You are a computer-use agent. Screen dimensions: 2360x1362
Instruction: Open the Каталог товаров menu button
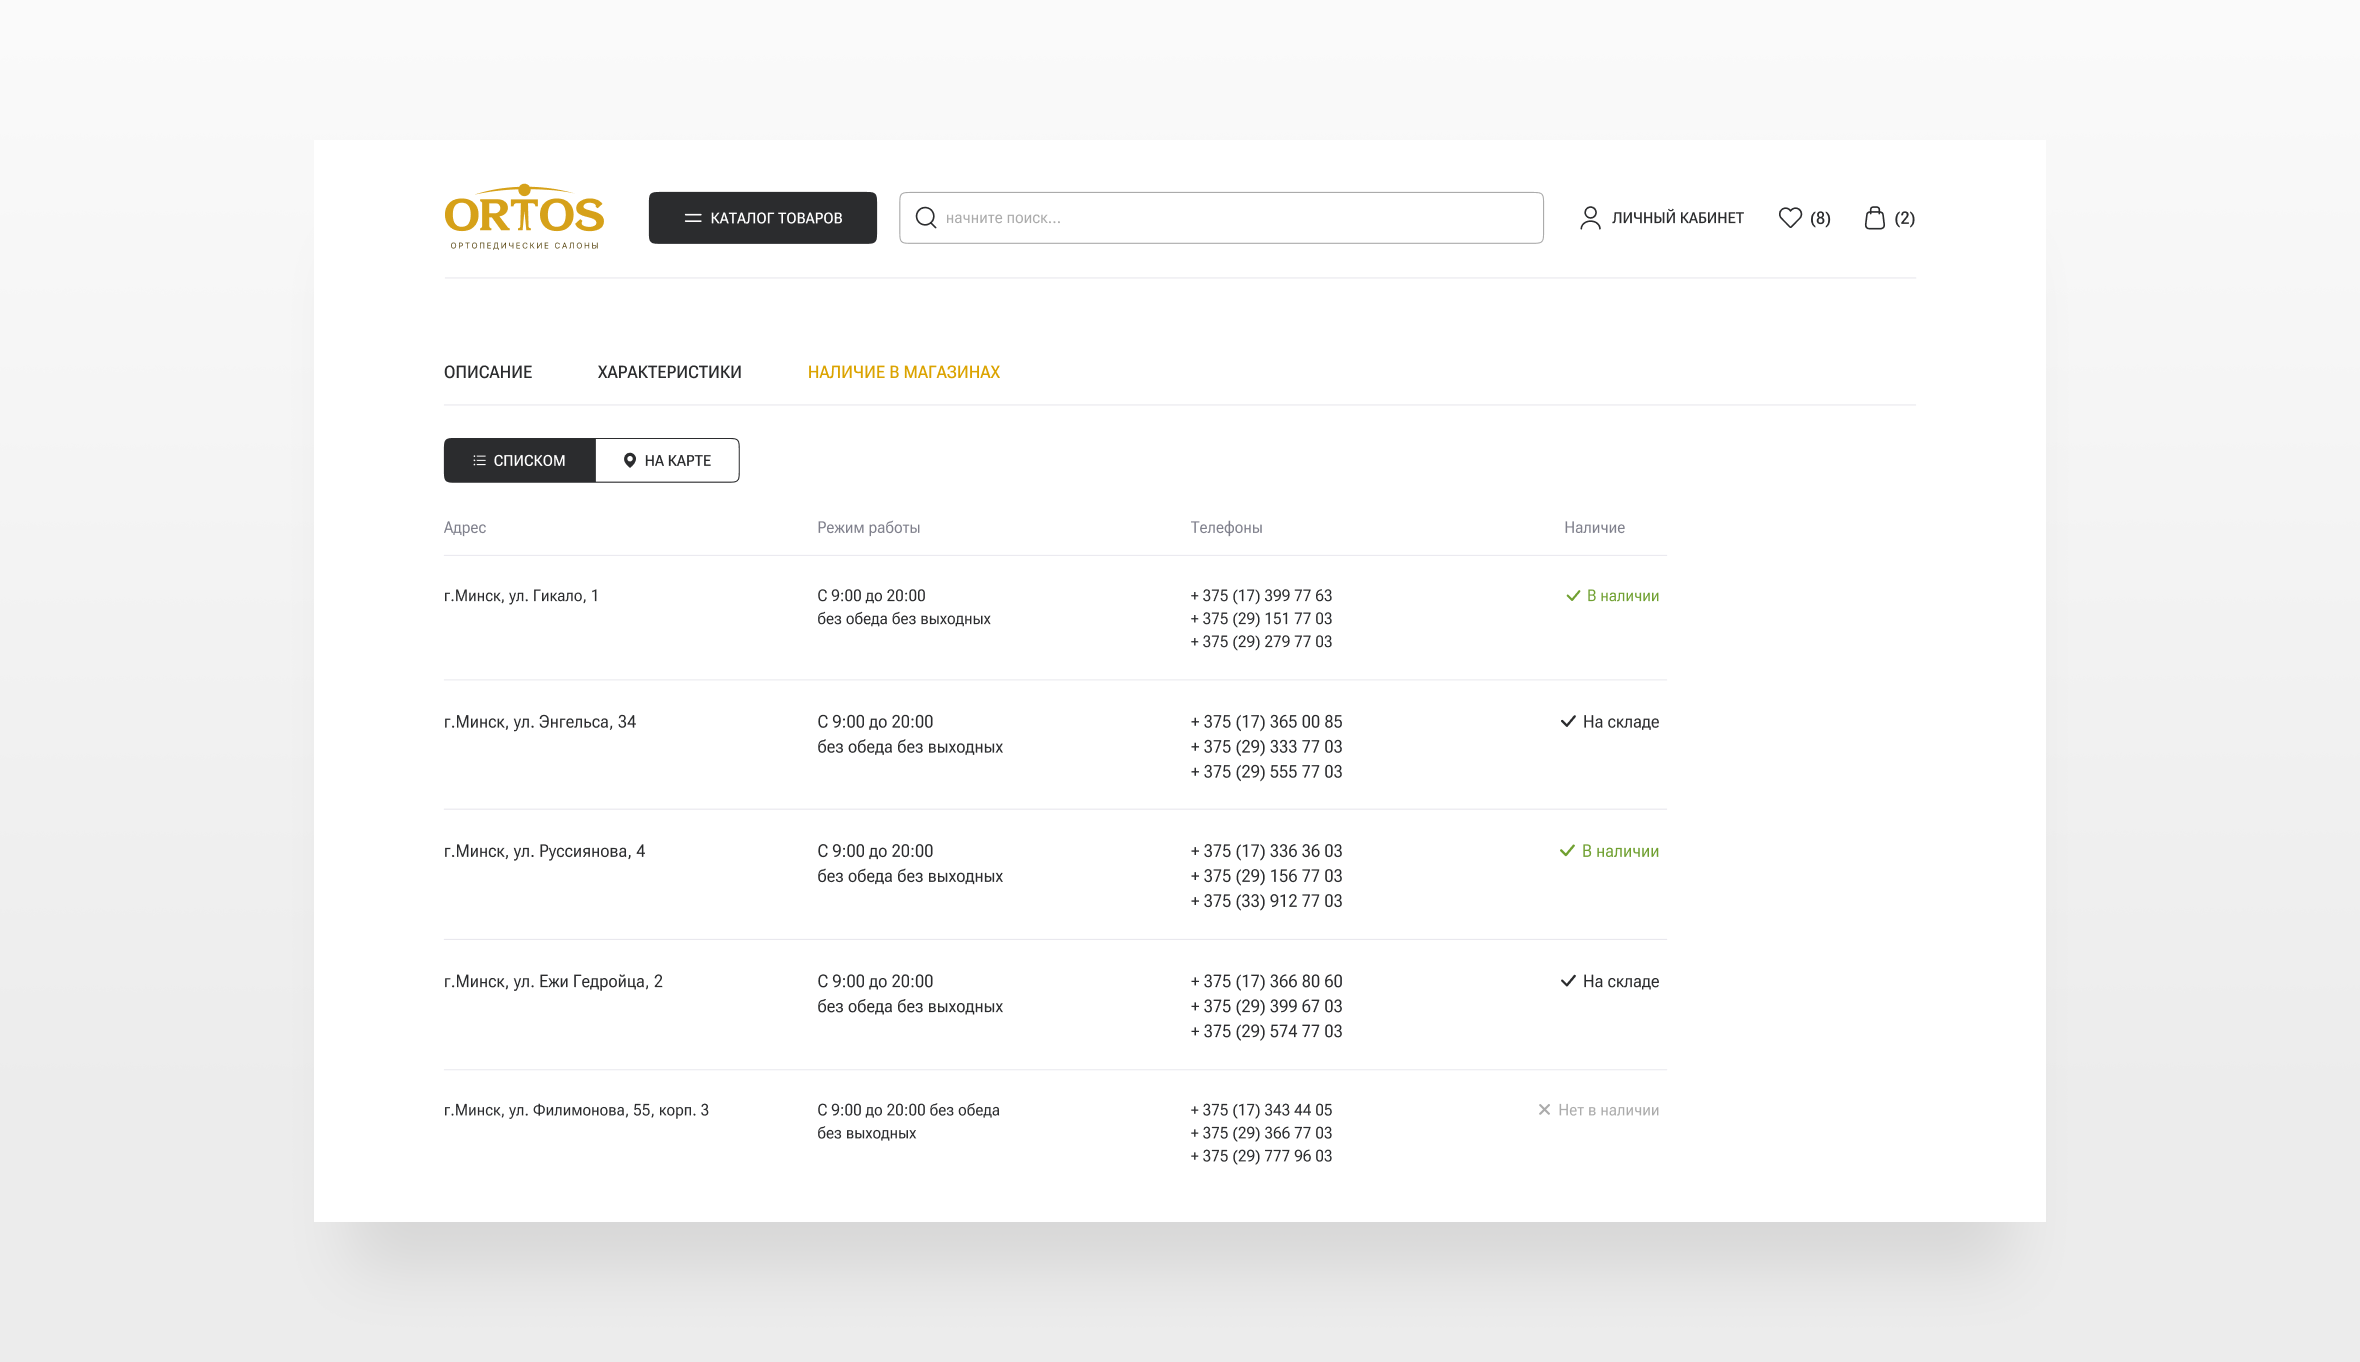pyautogui.click(x=762, y=218)
